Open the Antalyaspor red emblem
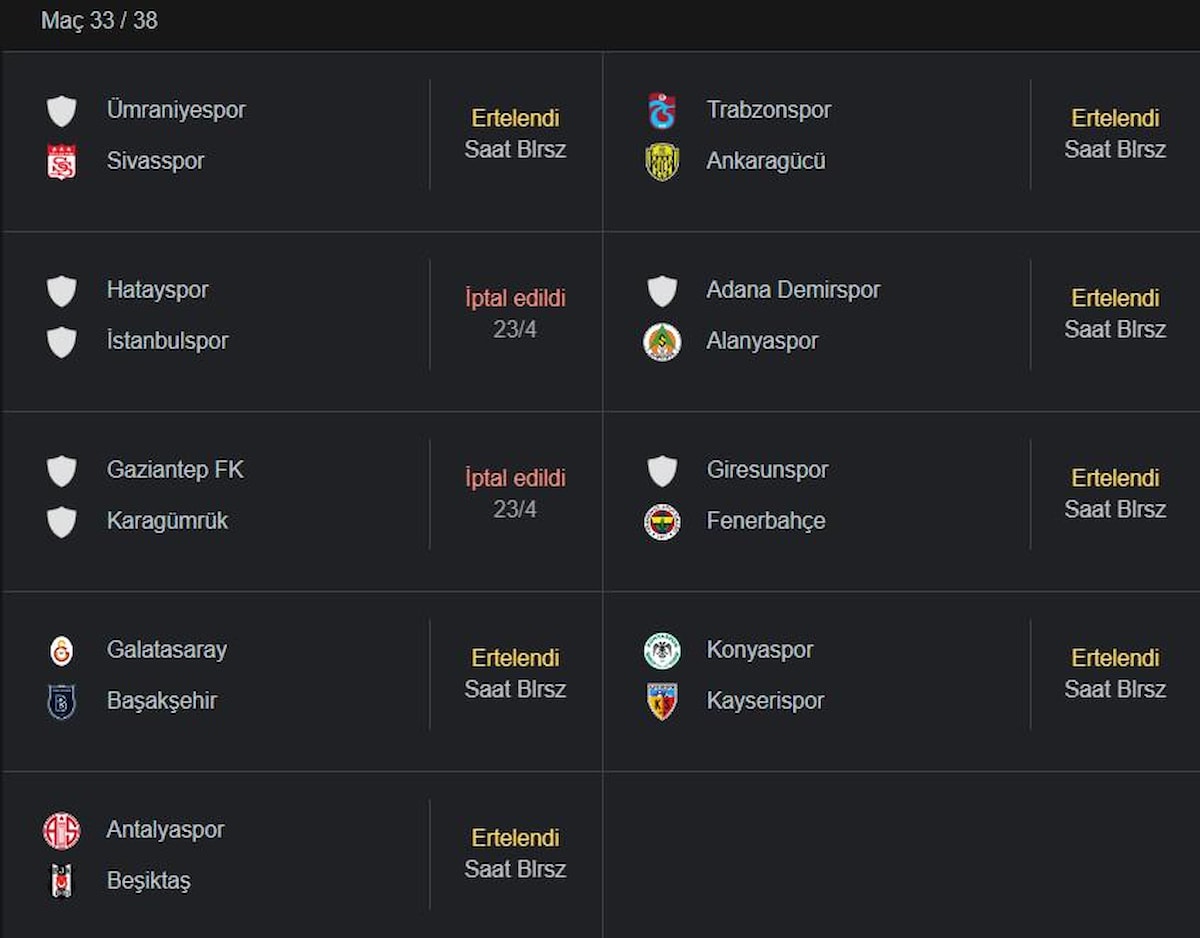Image resolution: width=1200 pixels, height=938 pixels. (62, 831)
